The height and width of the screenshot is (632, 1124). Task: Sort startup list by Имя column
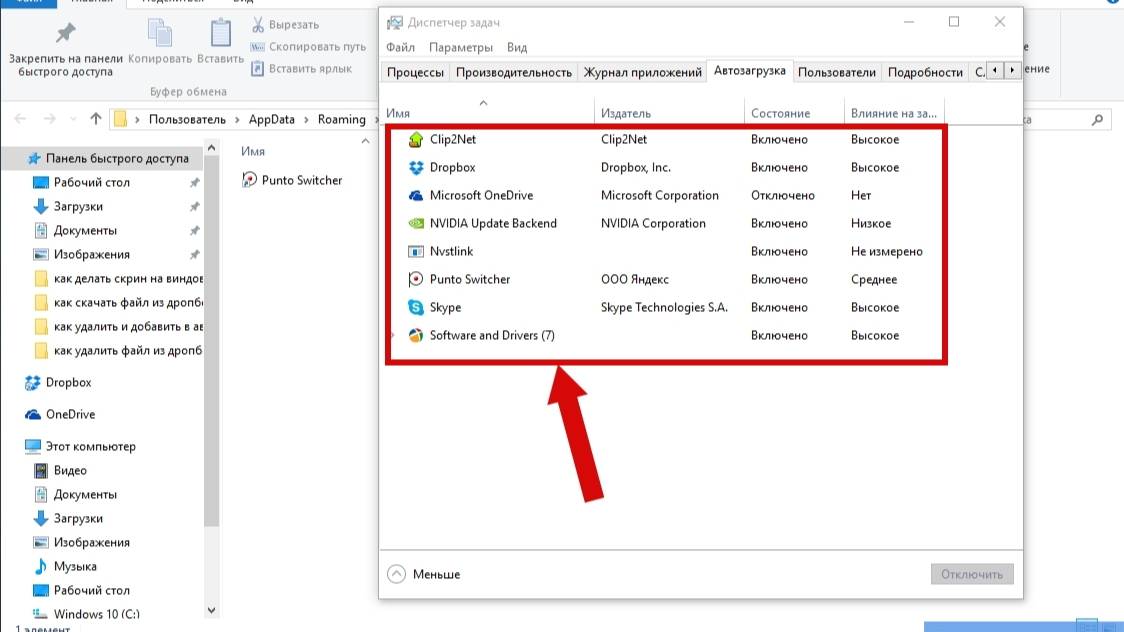487,113
